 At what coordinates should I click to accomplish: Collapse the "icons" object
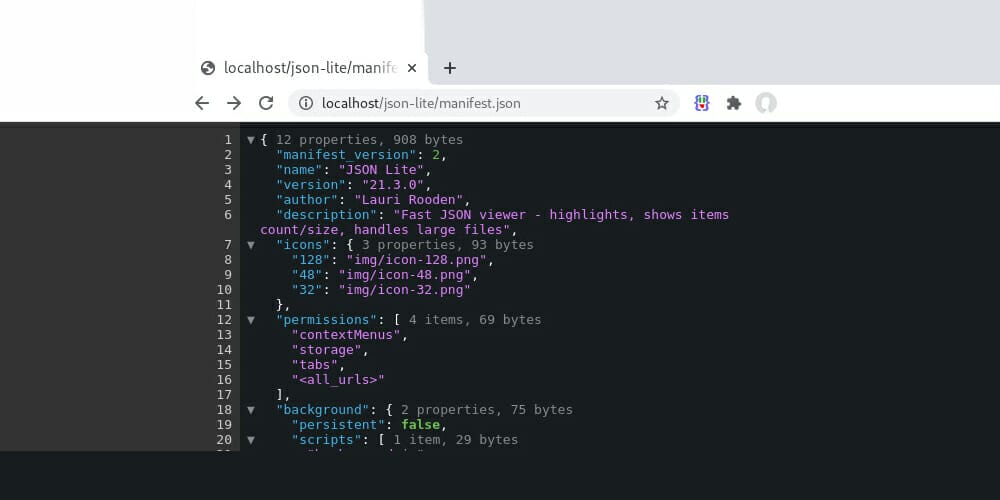(251, 245)
